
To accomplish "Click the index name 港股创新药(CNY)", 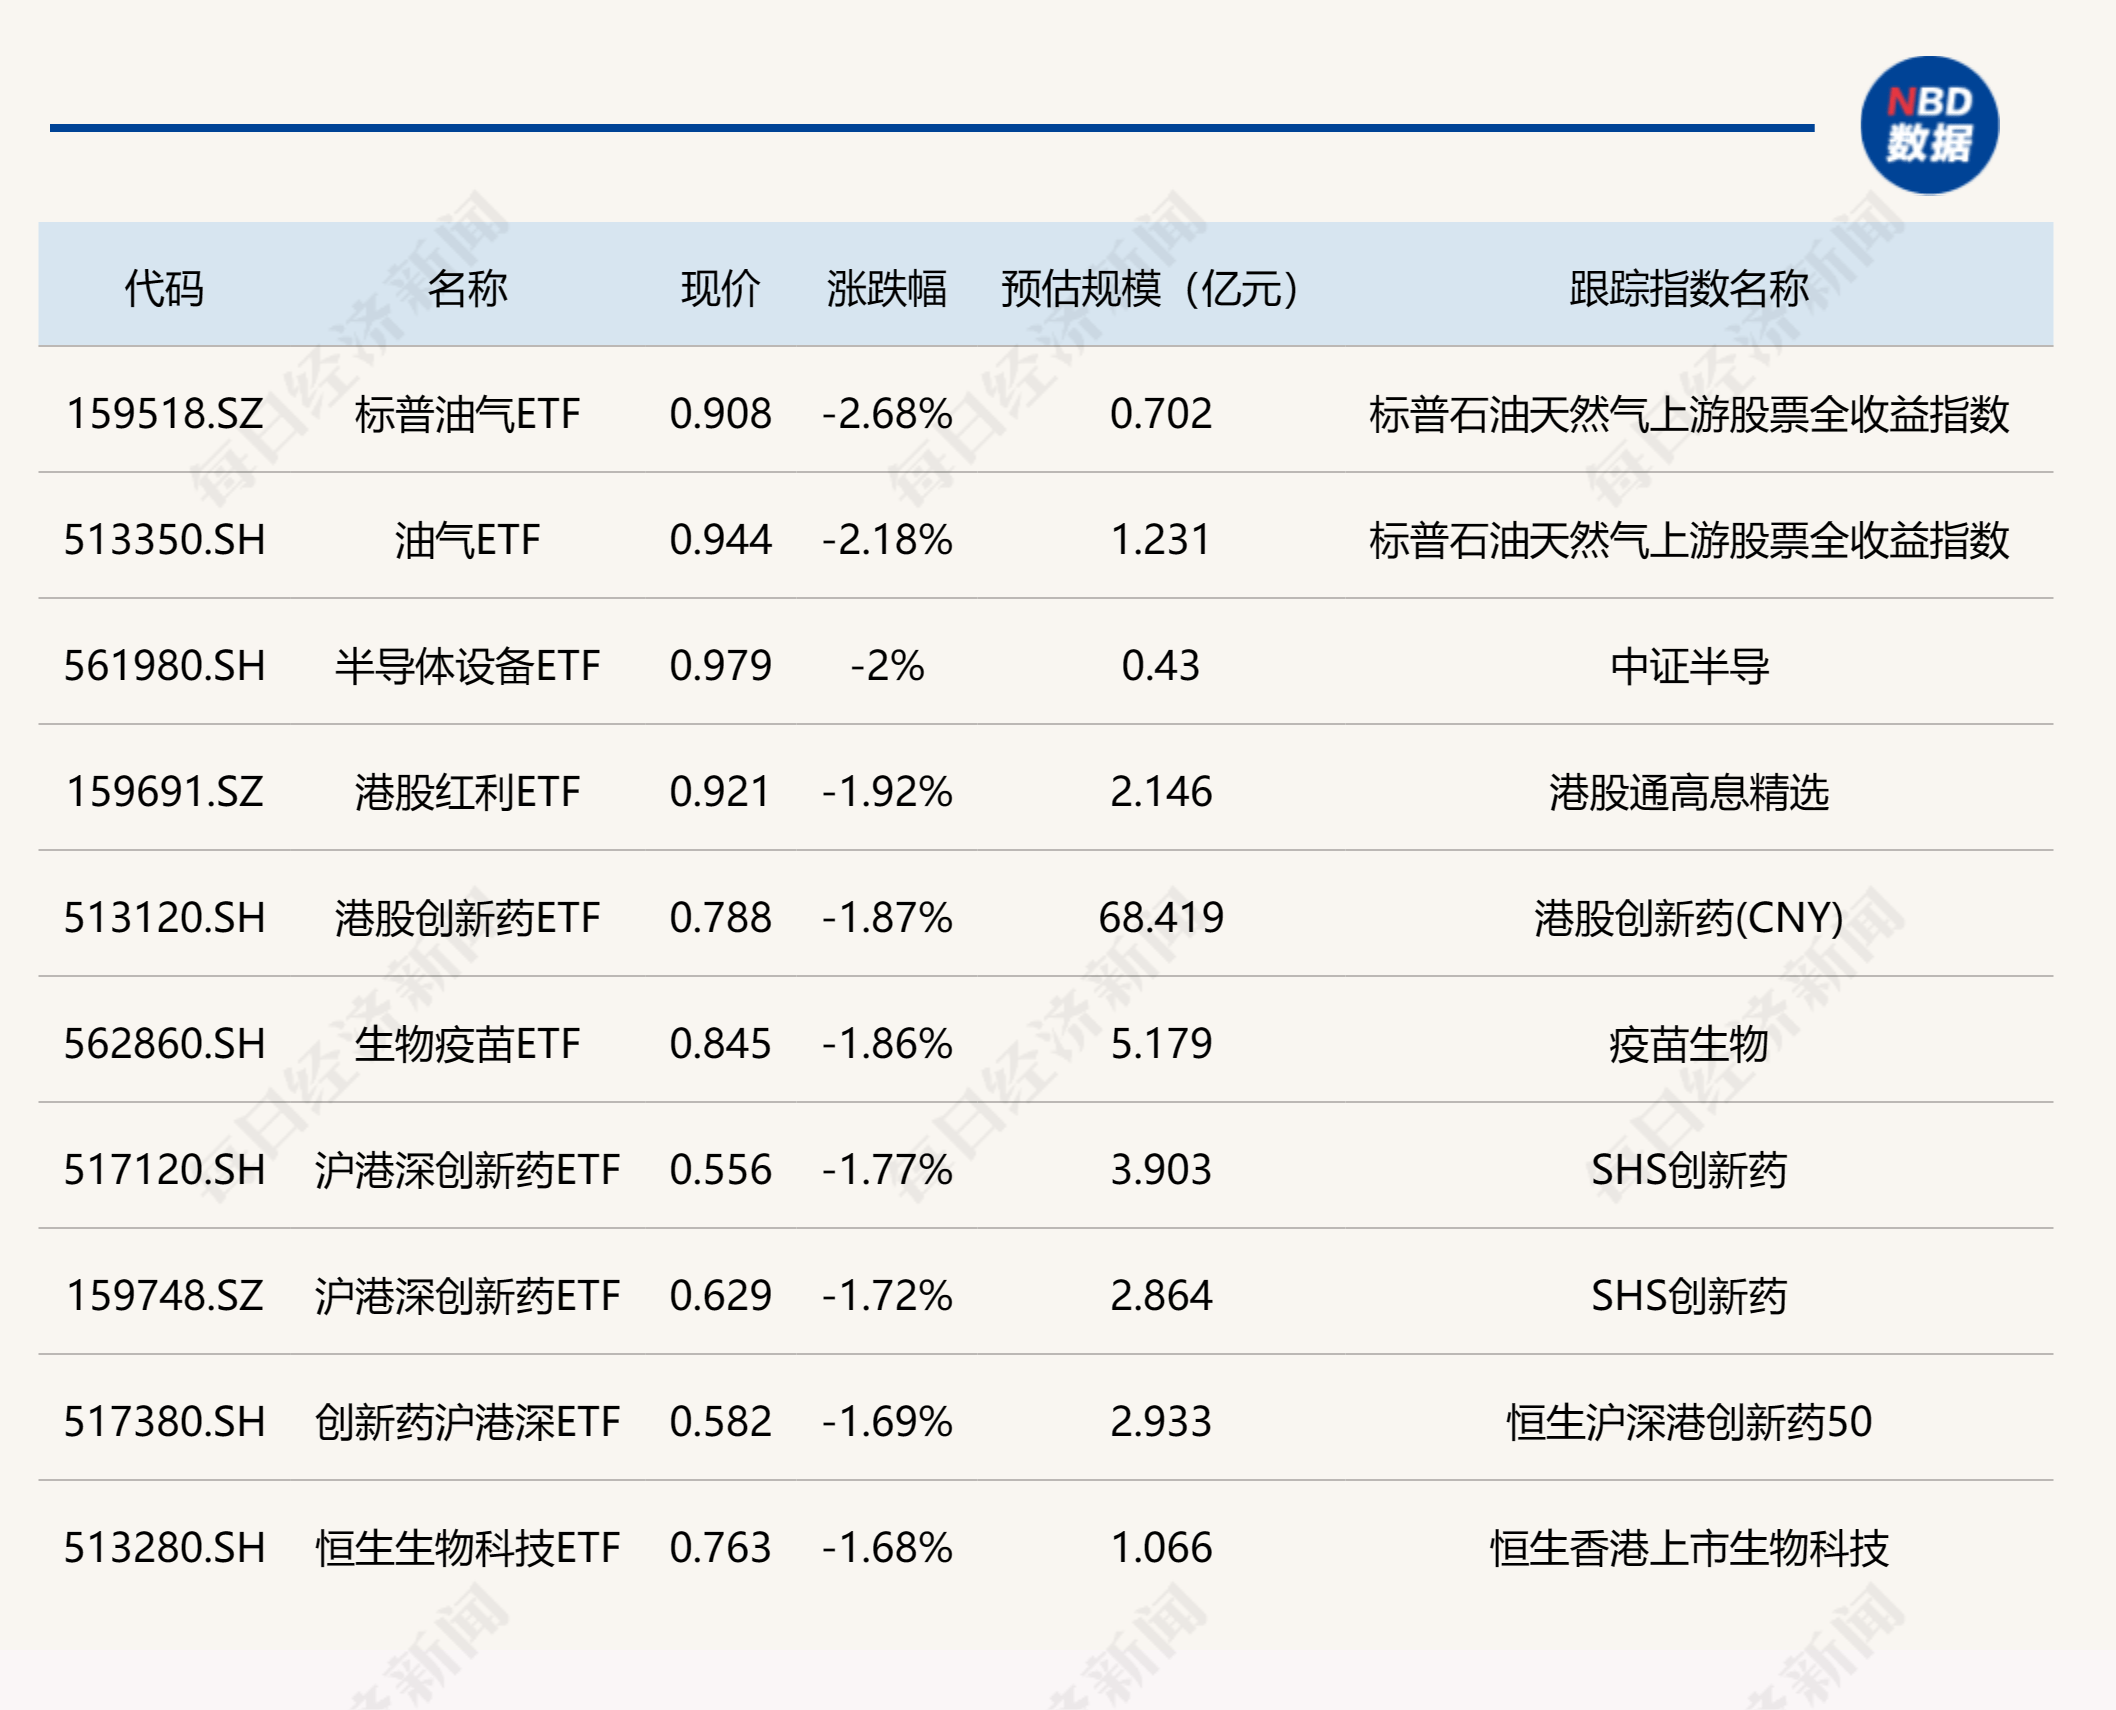I will pyautogui.click(x=1689, y=918).
